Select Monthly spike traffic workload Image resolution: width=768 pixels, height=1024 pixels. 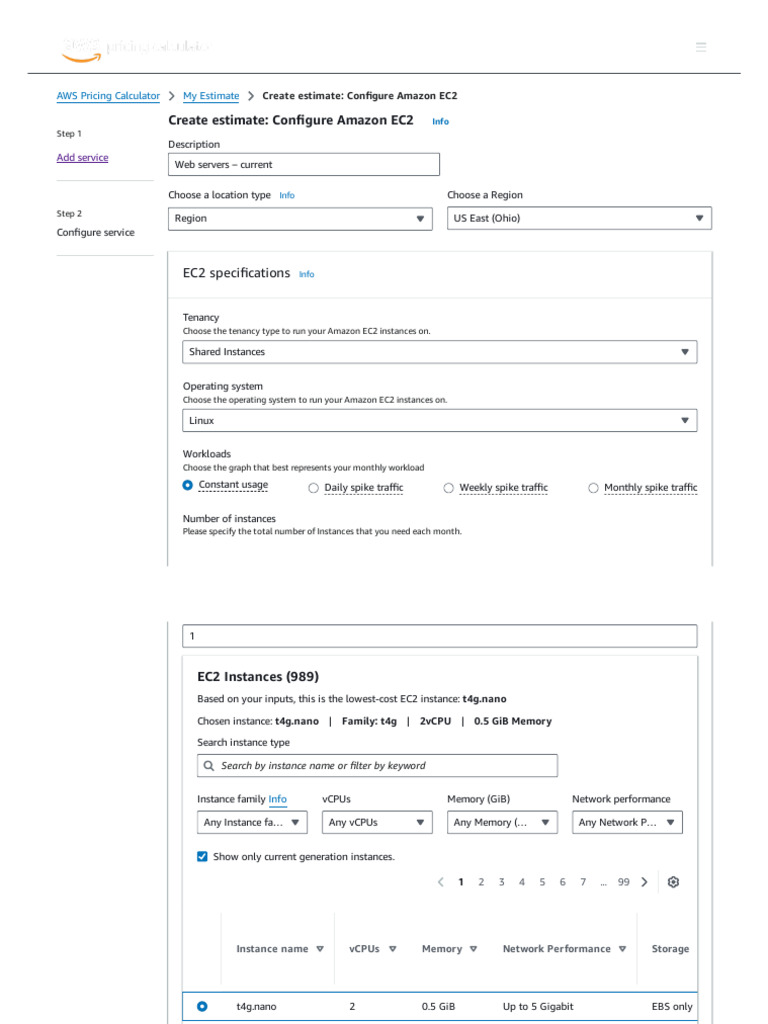tap(593, 488)
